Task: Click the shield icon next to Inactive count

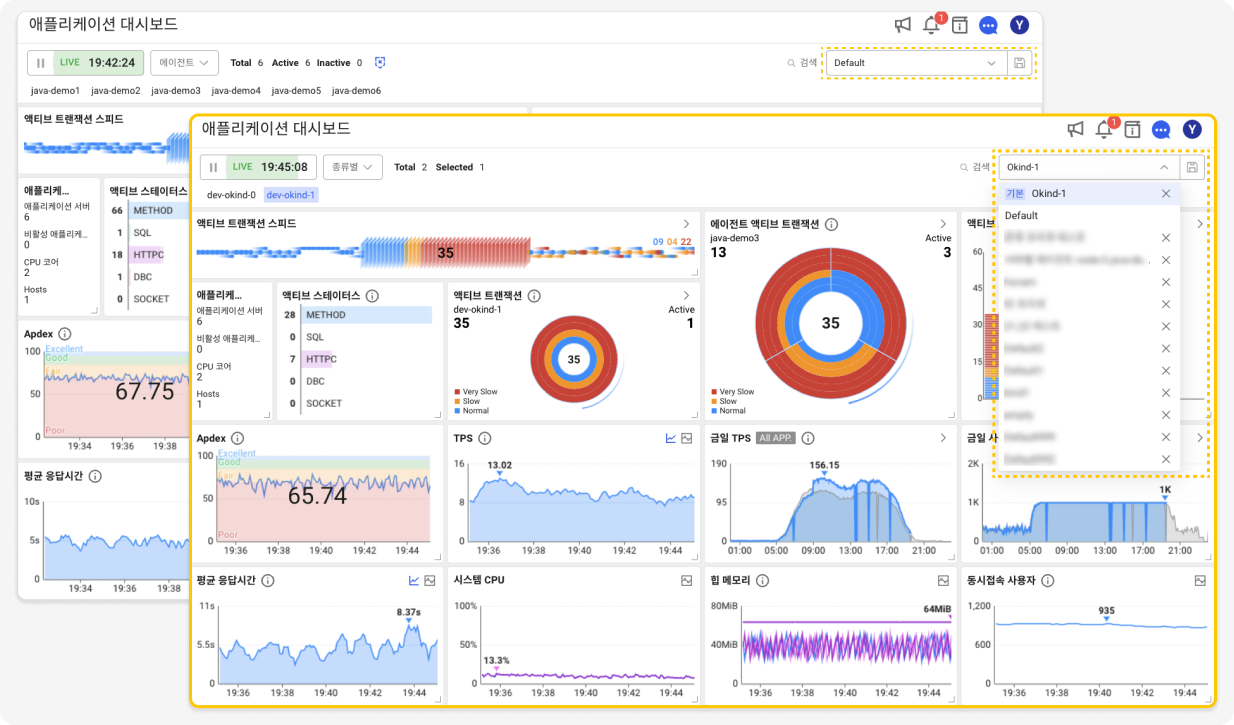Action: 380,62
